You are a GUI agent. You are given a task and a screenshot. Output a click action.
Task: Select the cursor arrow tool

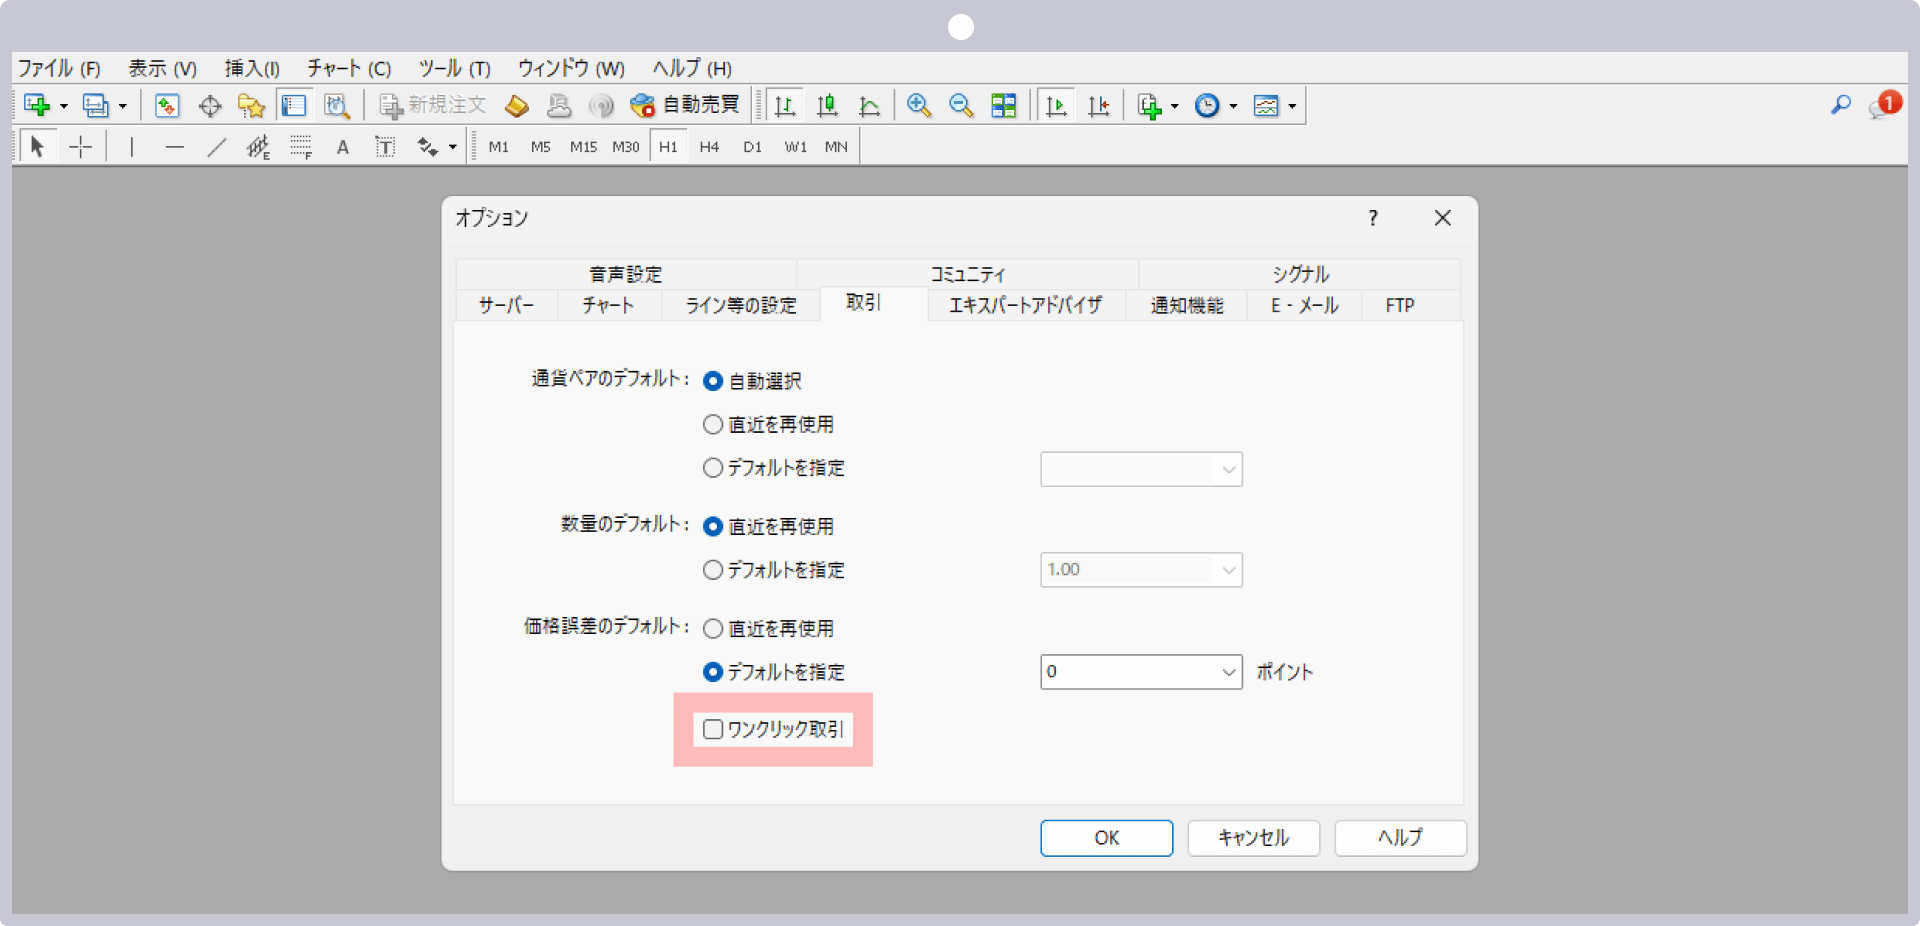pyautogui.click(x=37, y=147)
